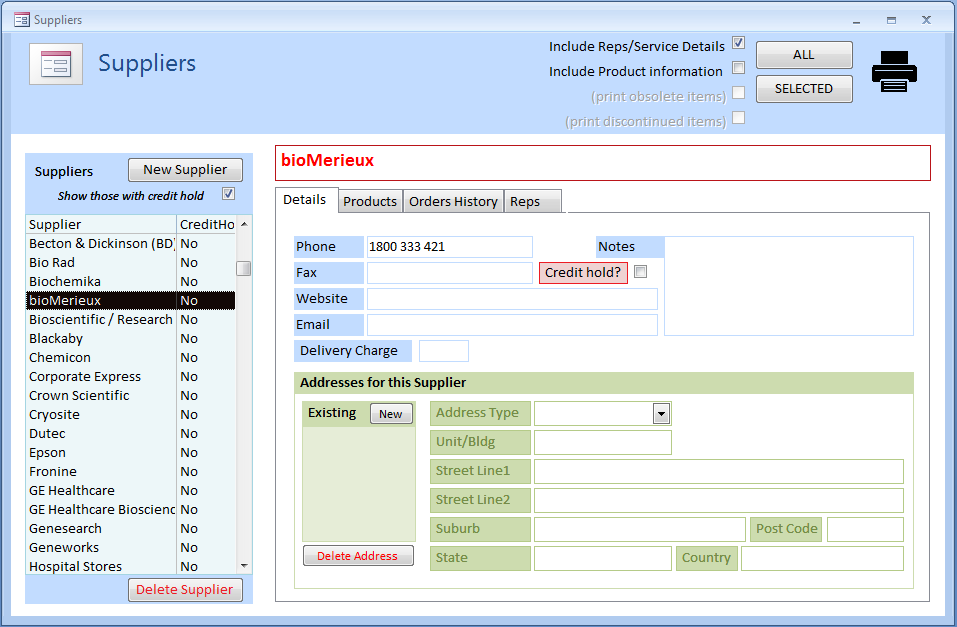Viewport: 957px width, 627px height.
Task: Select Chemicon in the supplier list
Action: pyautogui.click(x=60, y=357)
